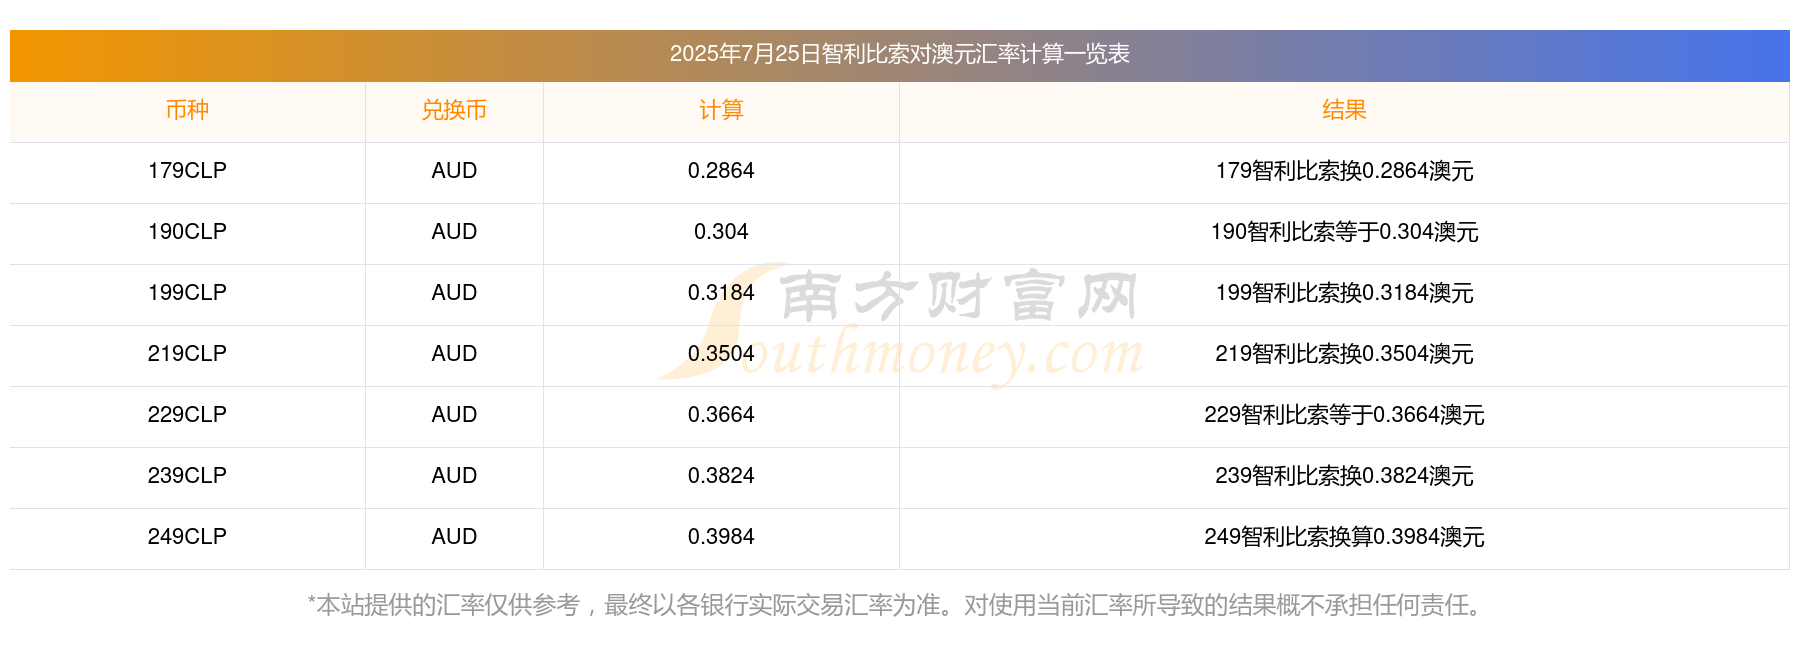Click the '币种' column header
Viewport: 1800px width, 650px height.
point(187,110)
